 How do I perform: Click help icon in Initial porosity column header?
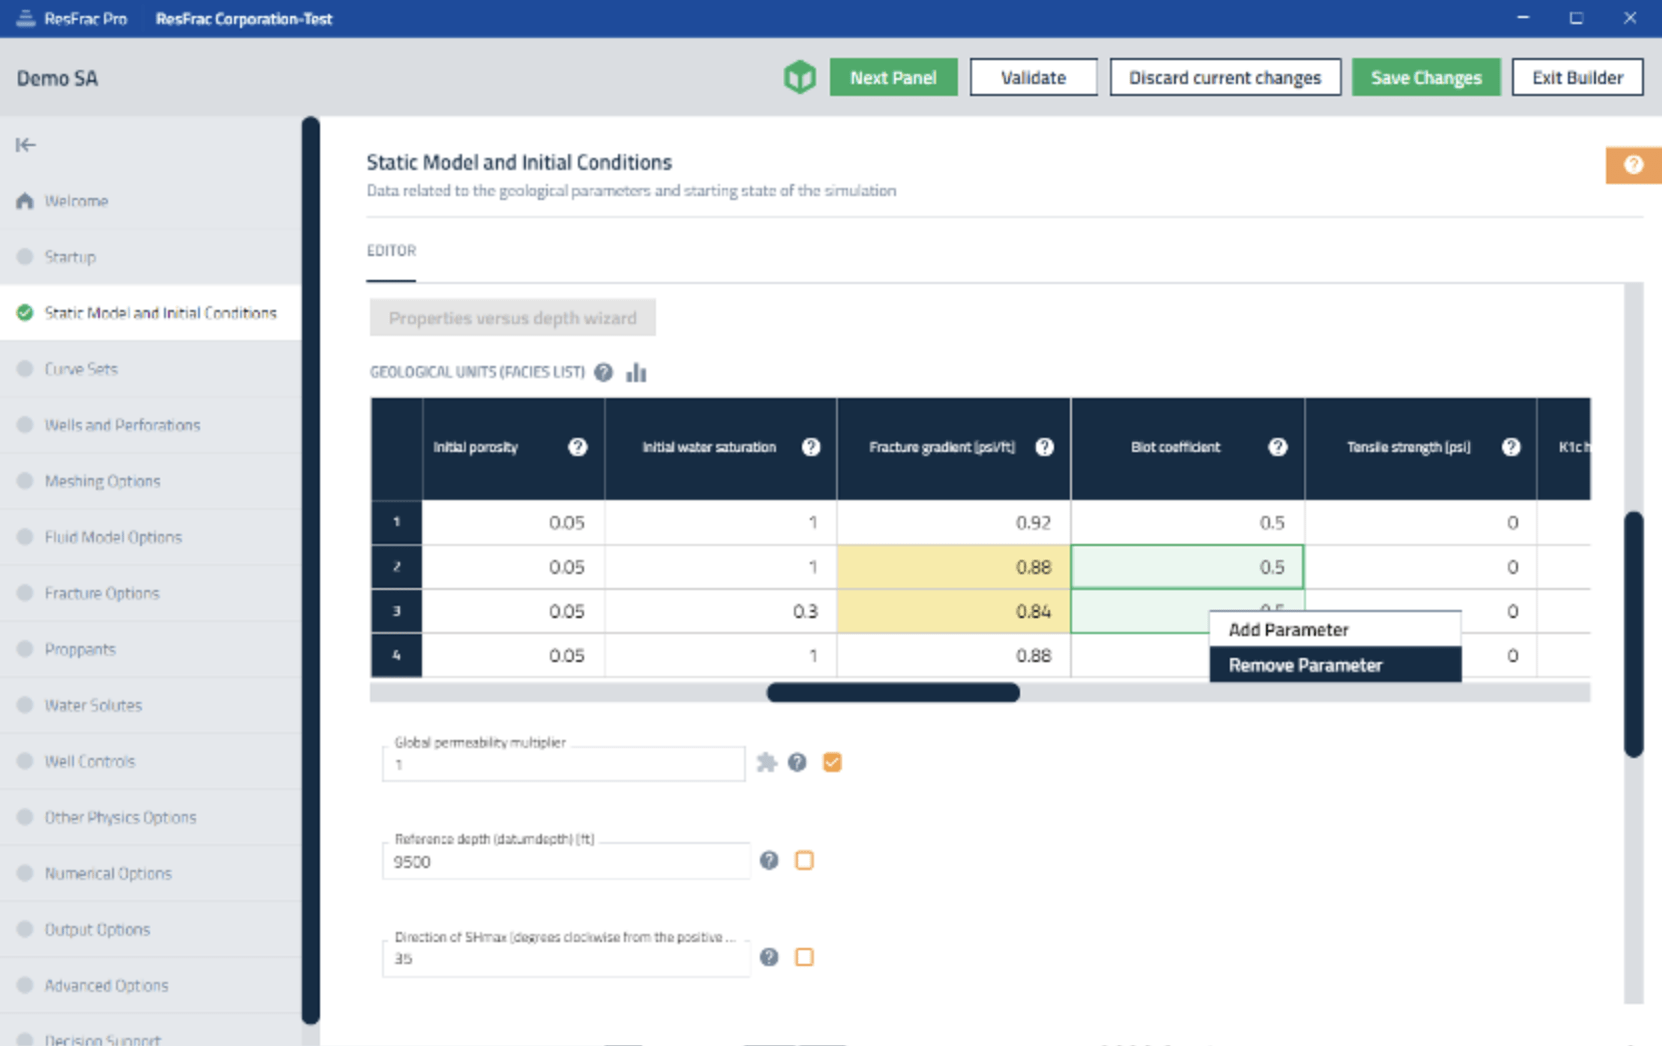tap(577, 447)
